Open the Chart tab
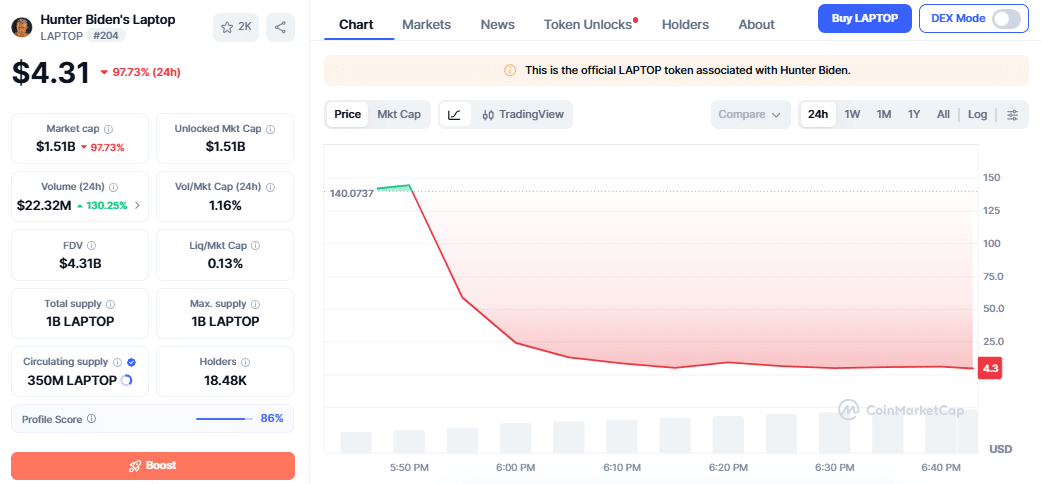Viewport: 1041px width, 484px height. (x=357, y=25)
